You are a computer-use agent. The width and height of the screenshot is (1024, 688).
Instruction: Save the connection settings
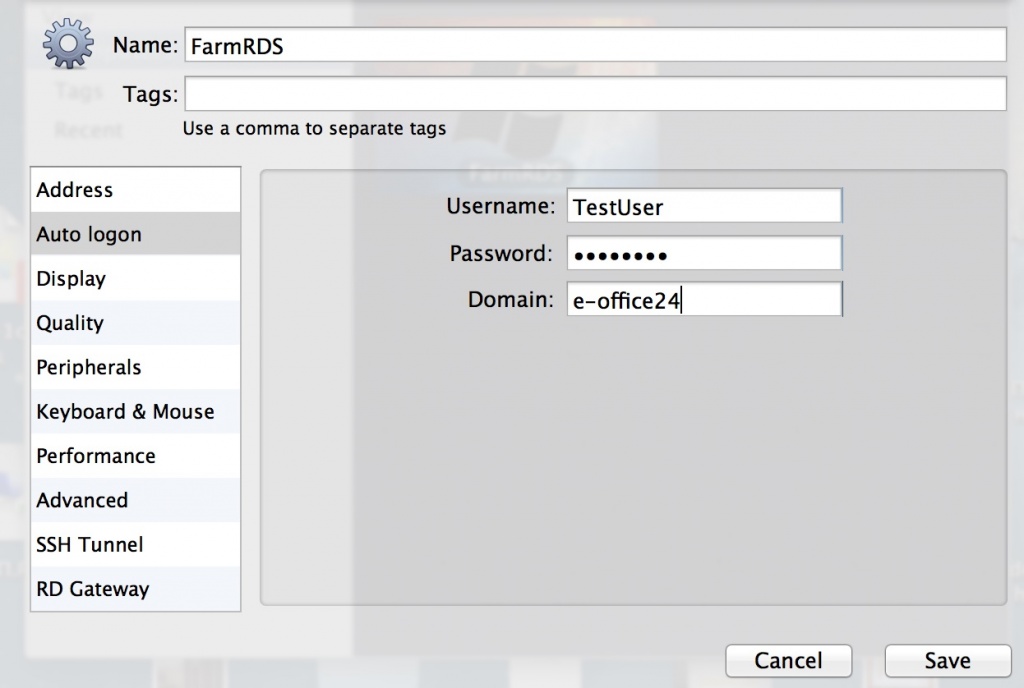(948, 661)
